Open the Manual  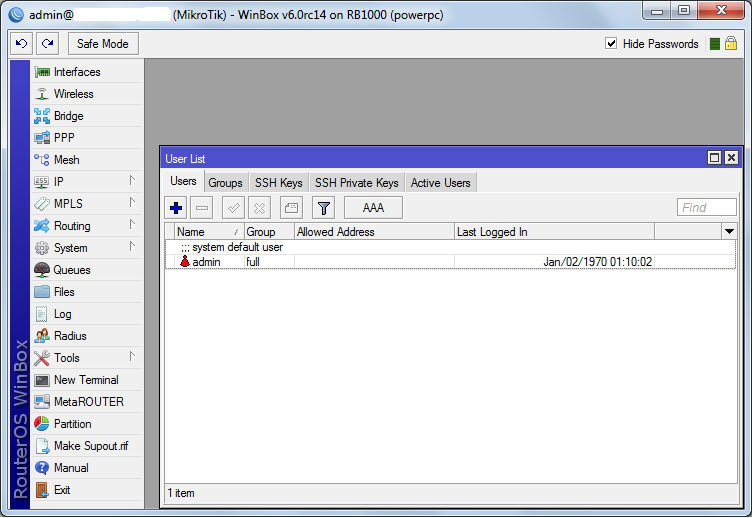87,468
